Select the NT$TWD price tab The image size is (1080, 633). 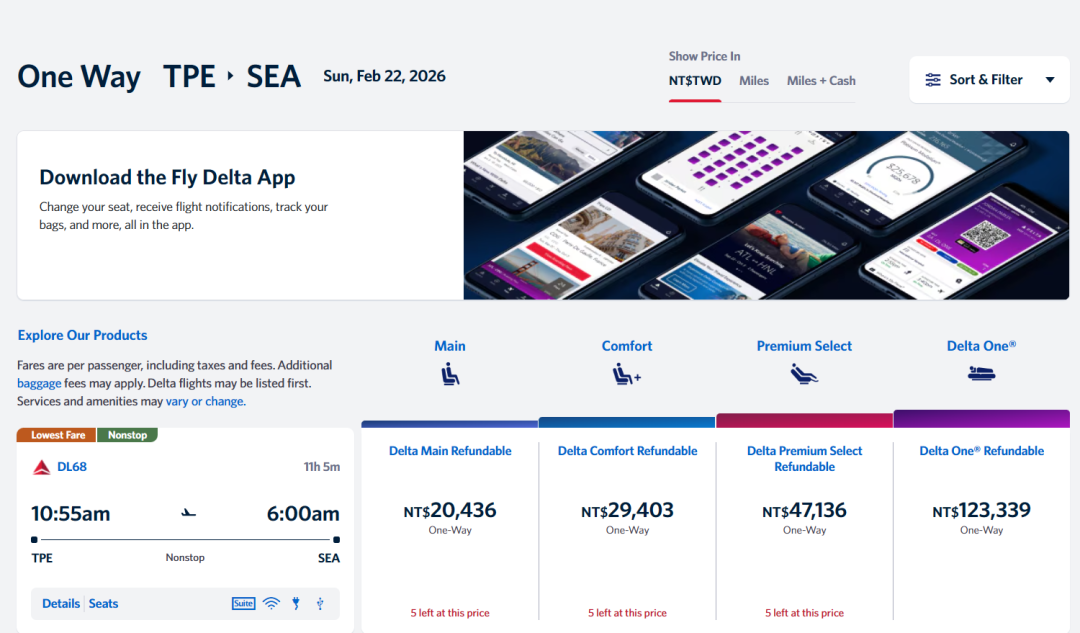click(x=695, y=81)
